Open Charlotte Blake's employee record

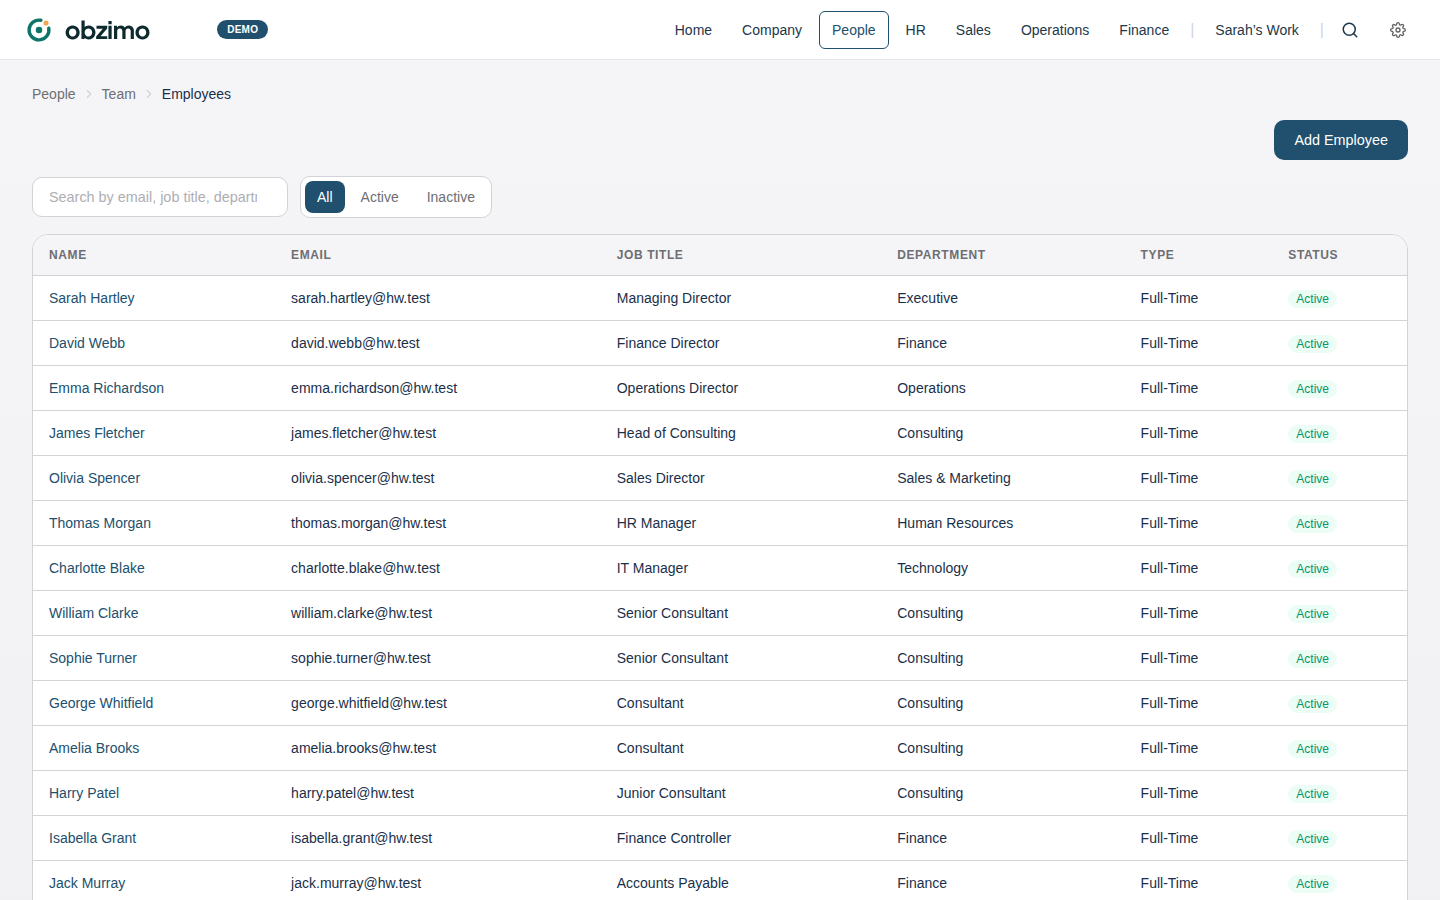tap(97, 568)
